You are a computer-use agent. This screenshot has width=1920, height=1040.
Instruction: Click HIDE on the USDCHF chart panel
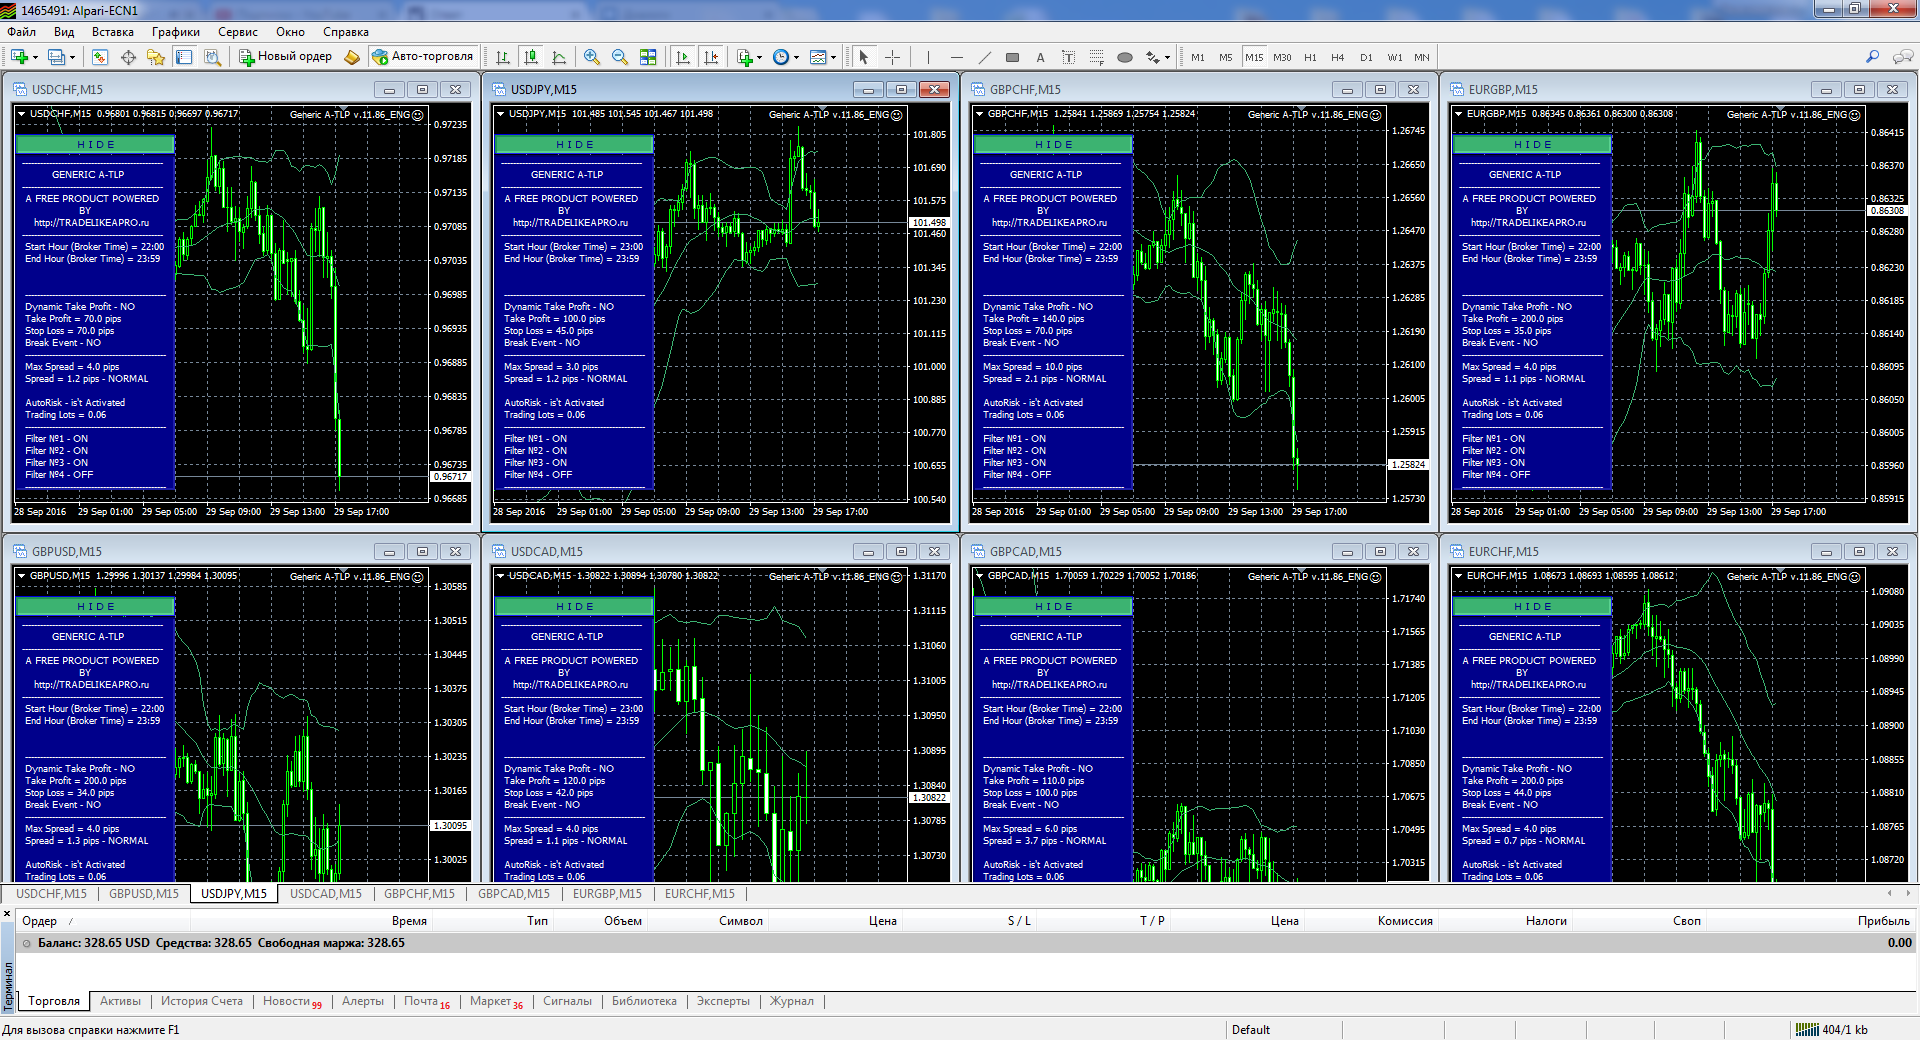pos(96,145)
